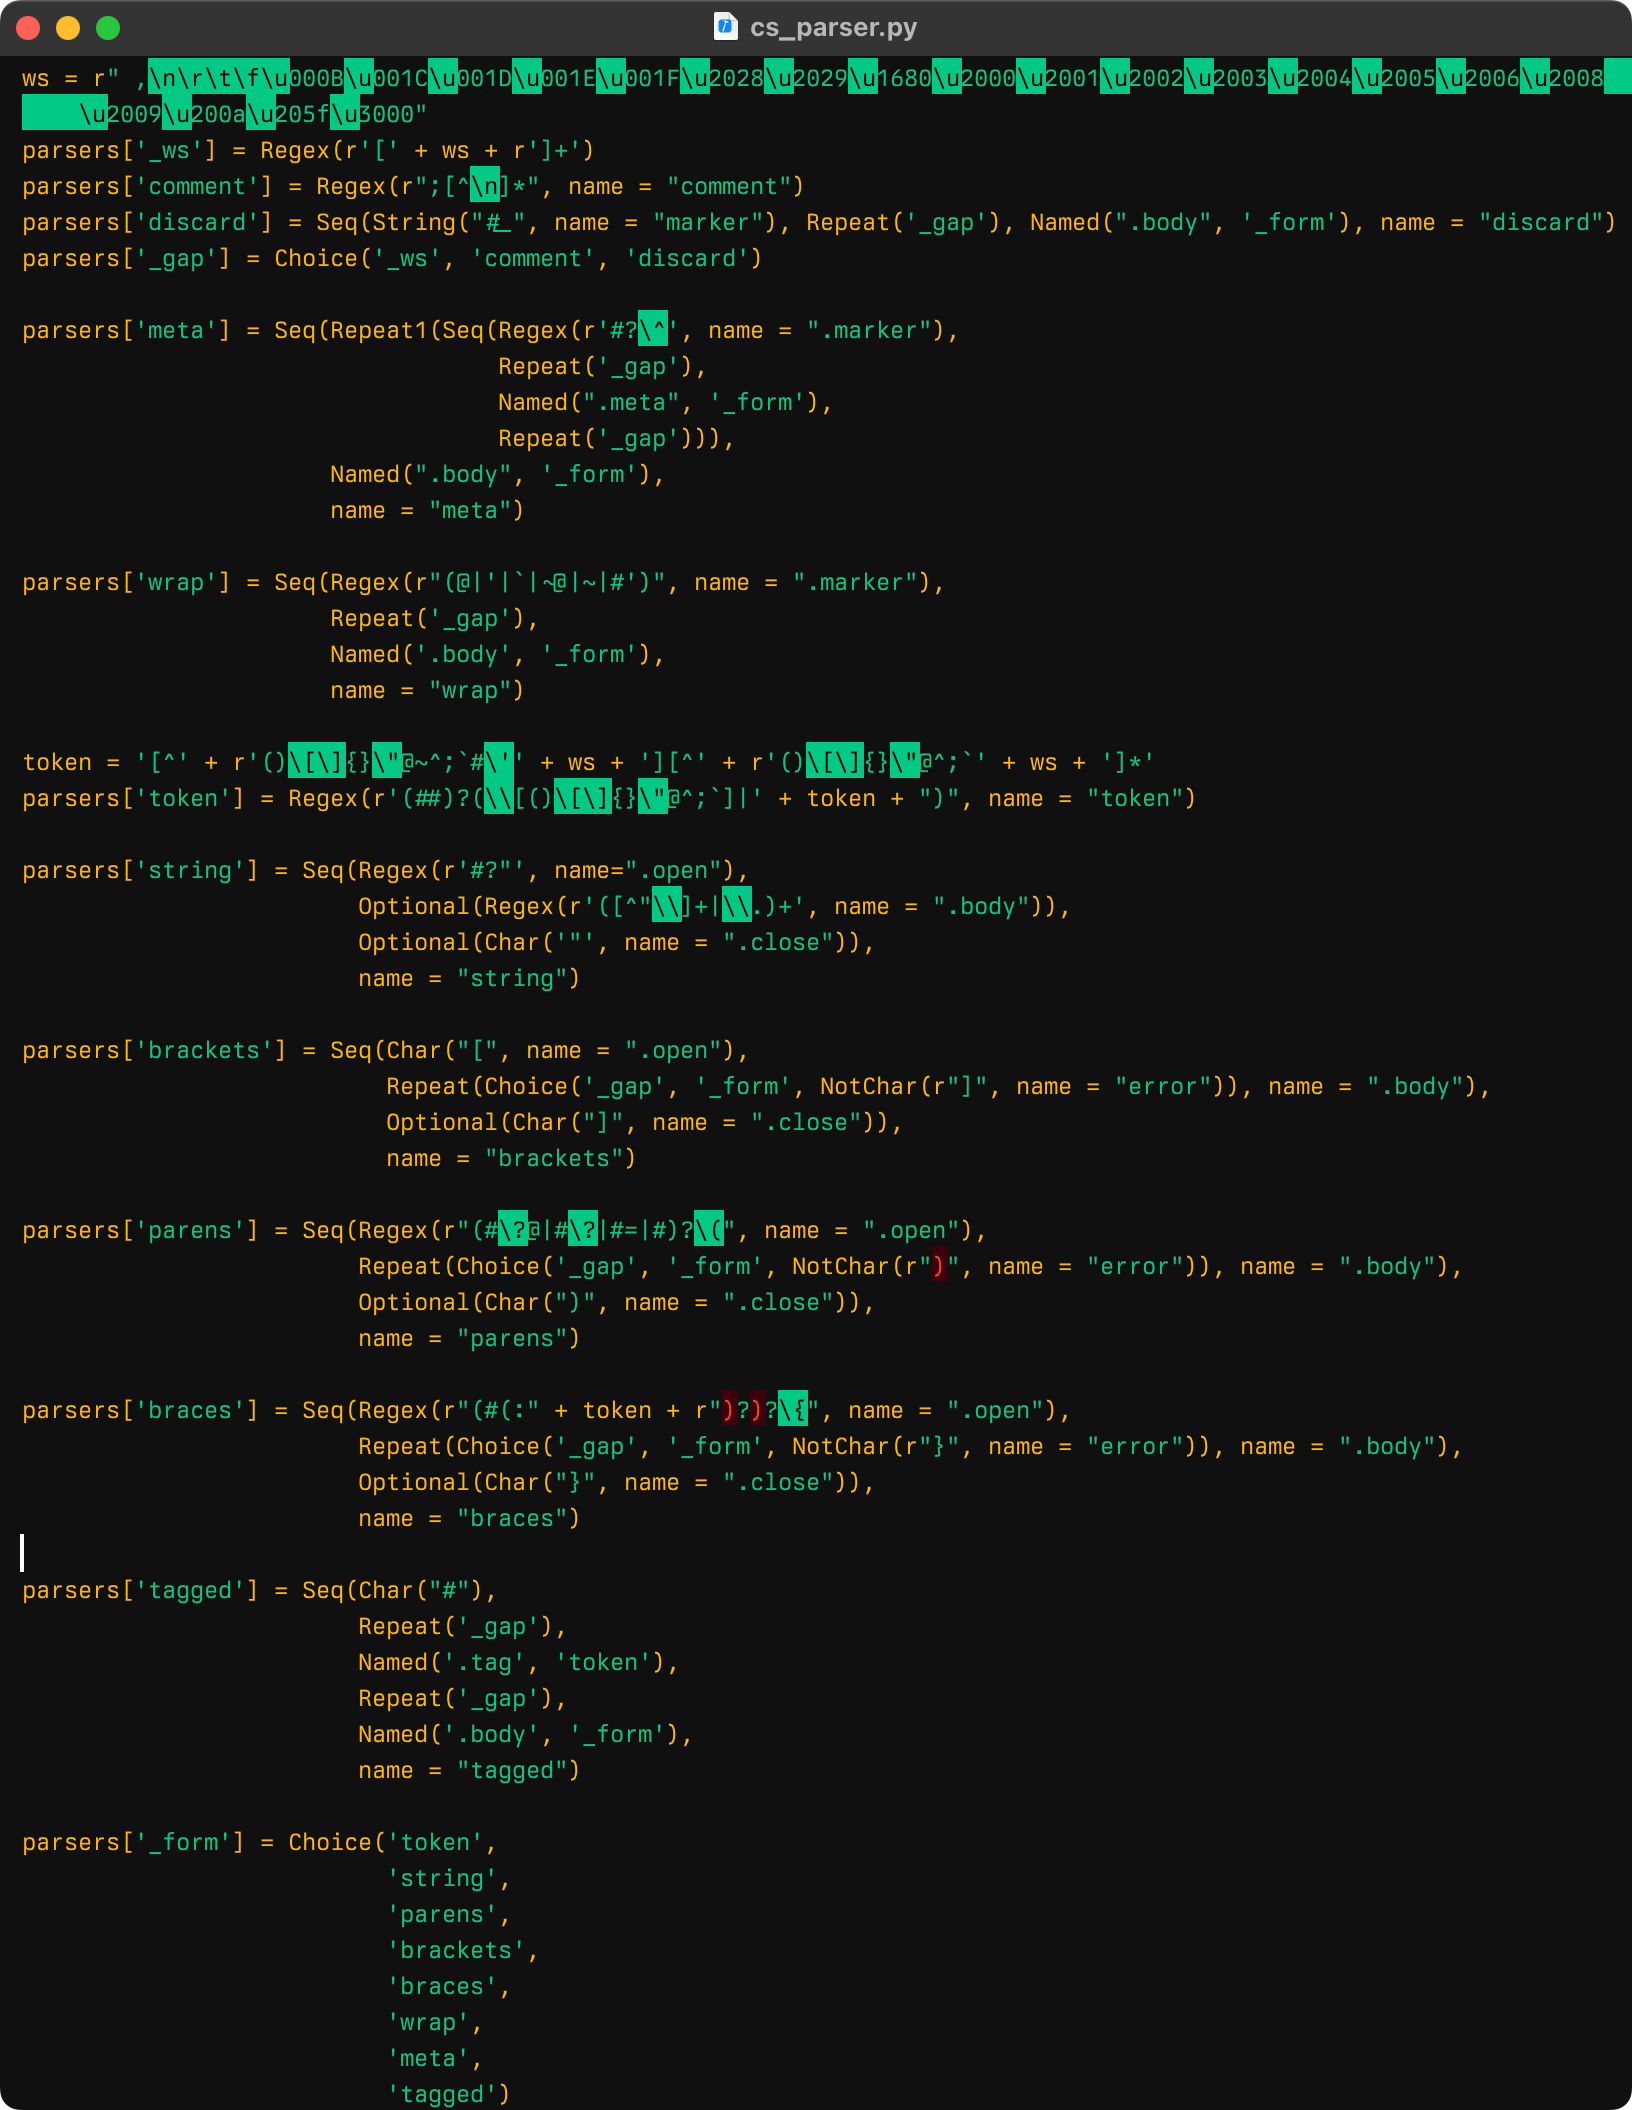Click the cs_parser.py window title text

coord(833,27)
